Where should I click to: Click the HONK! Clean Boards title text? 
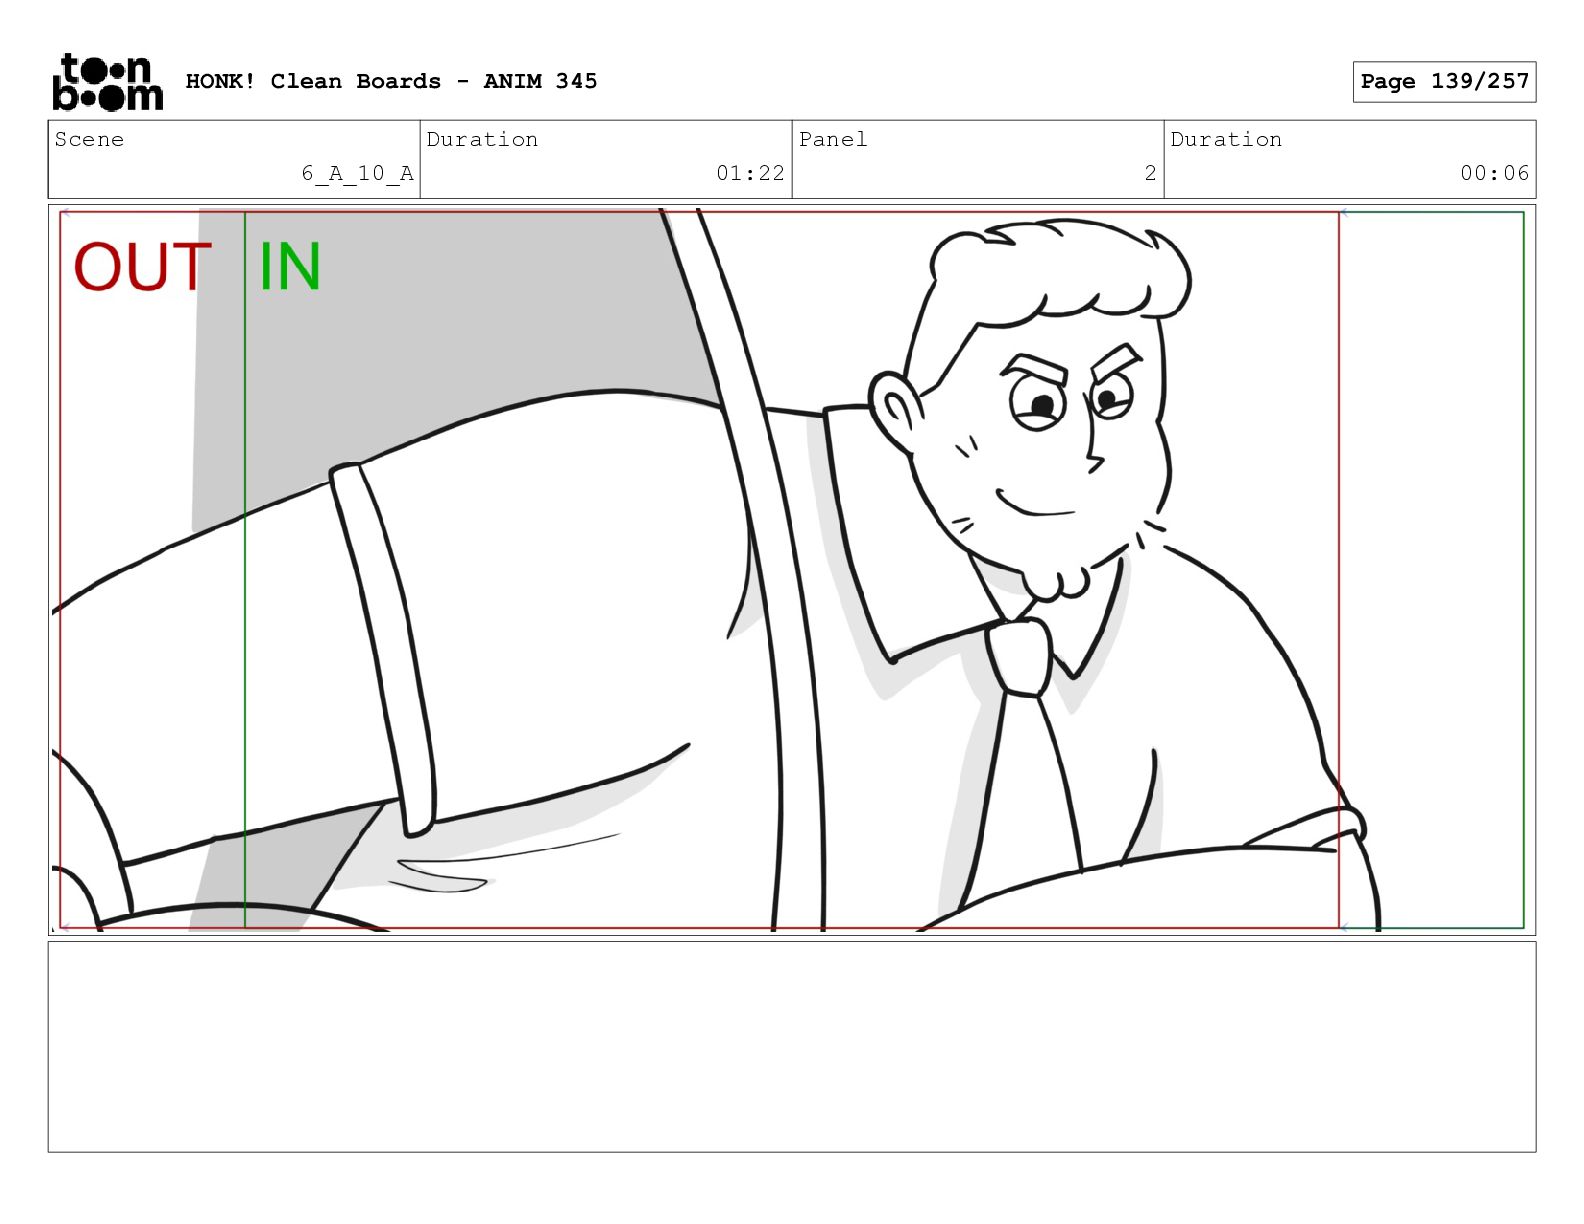tap(391, 82)
